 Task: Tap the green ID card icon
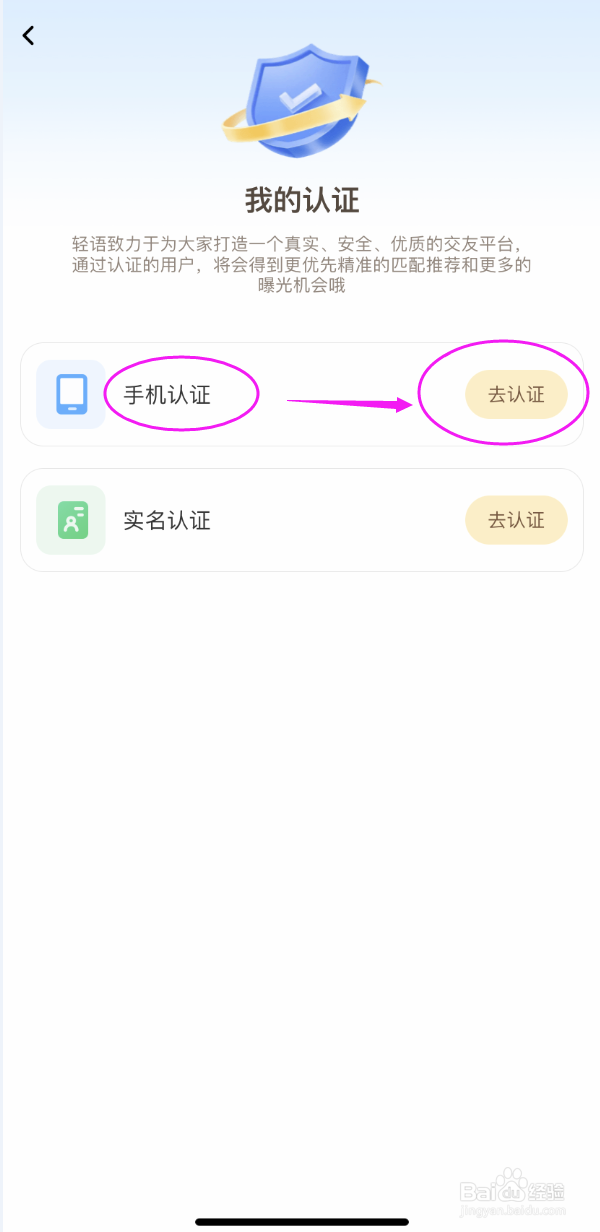pos(71,520)
